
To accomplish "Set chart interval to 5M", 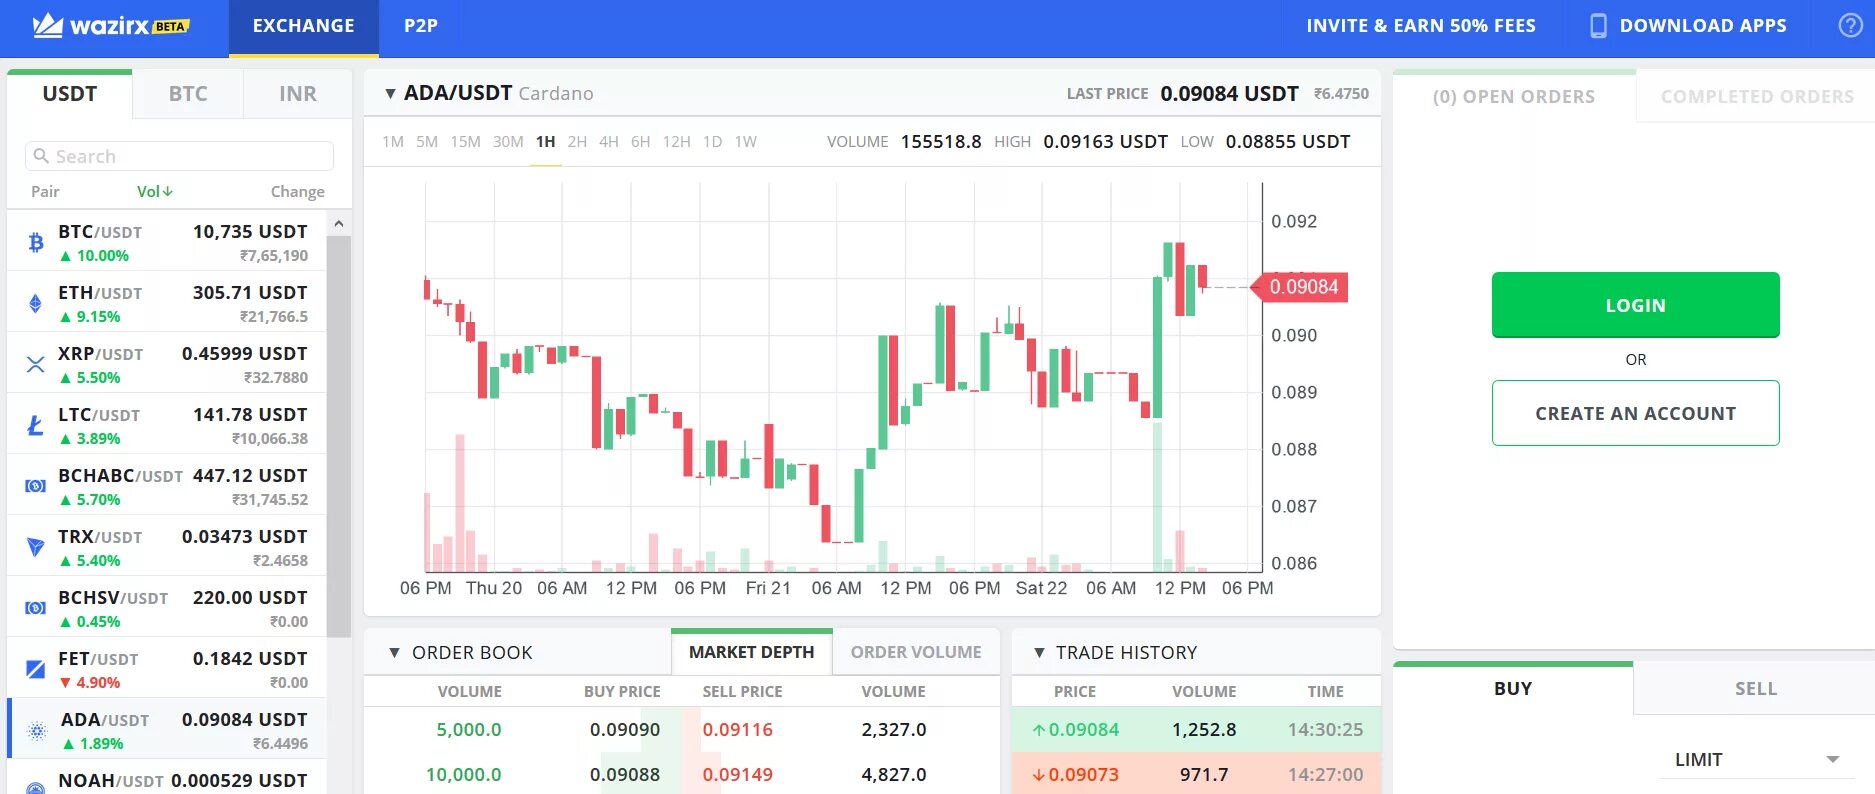I will tap(427, 142).
